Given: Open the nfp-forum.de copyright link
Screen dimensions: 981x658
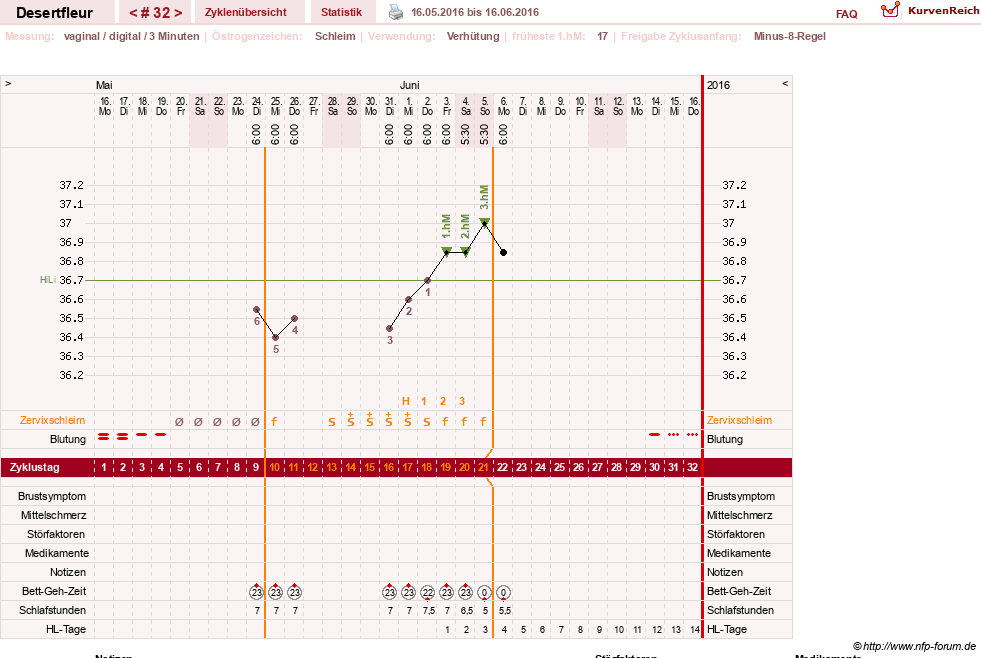Looking at the screenshot, I should tap(914, 646).
